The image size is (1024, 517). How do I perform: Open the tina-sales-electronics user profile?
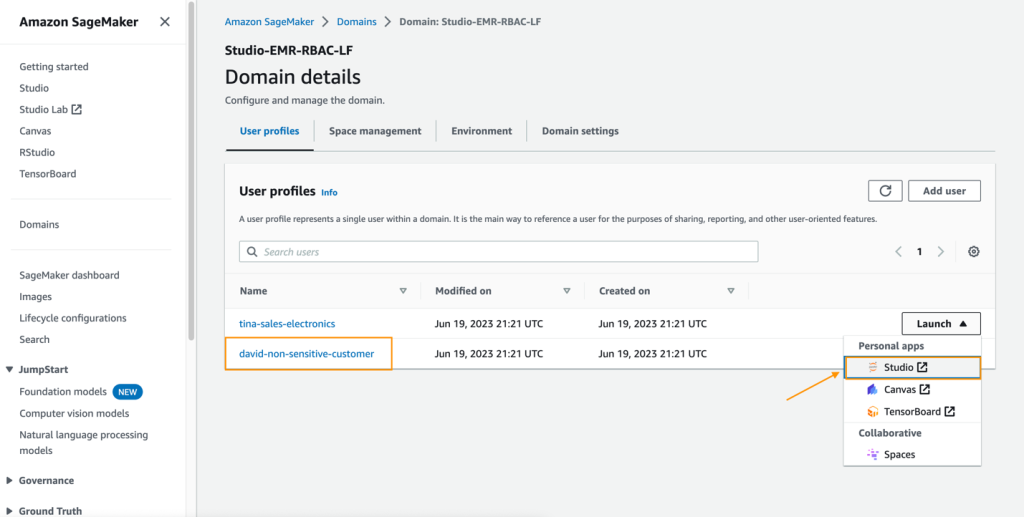coord(287,323)
